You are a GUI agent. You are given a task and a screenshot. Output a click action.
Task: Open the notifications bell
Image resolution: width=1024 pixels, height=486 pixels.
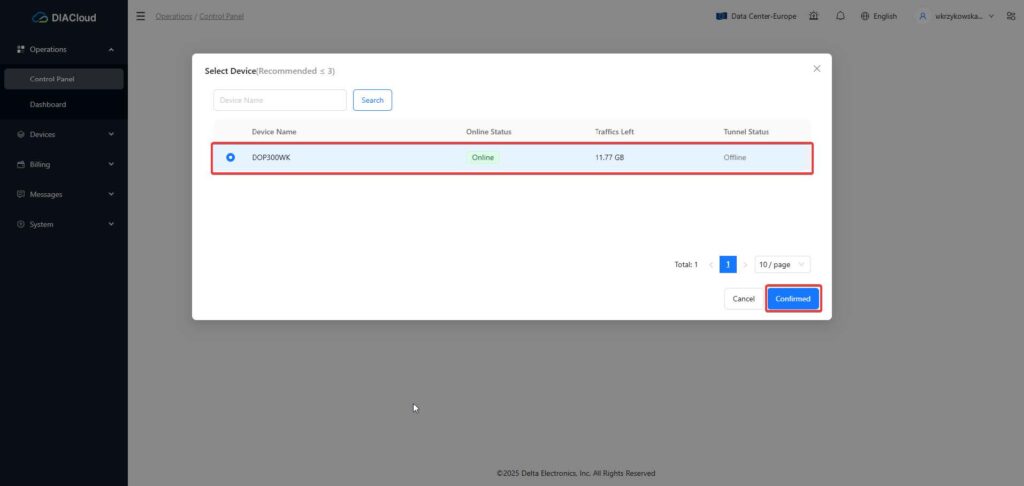coord(840,16)
